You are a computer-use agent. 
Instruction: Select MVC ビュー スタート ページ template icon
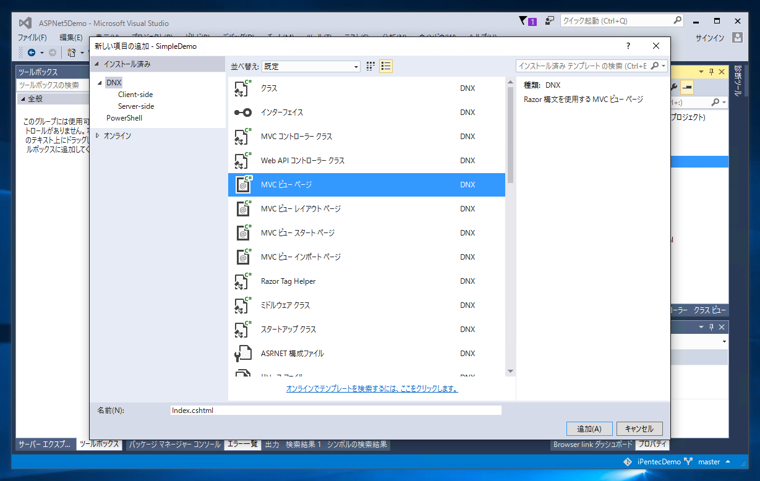[x=243, y=233]
